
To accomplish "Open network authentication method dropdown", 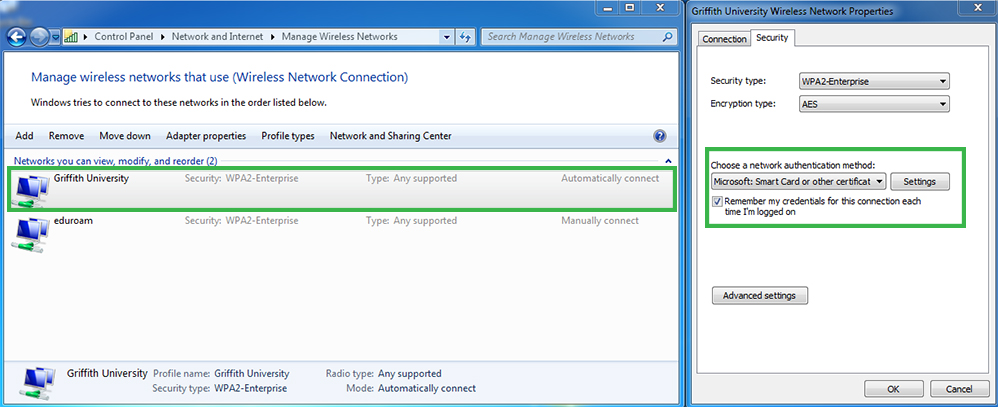I will click(798, 182).
